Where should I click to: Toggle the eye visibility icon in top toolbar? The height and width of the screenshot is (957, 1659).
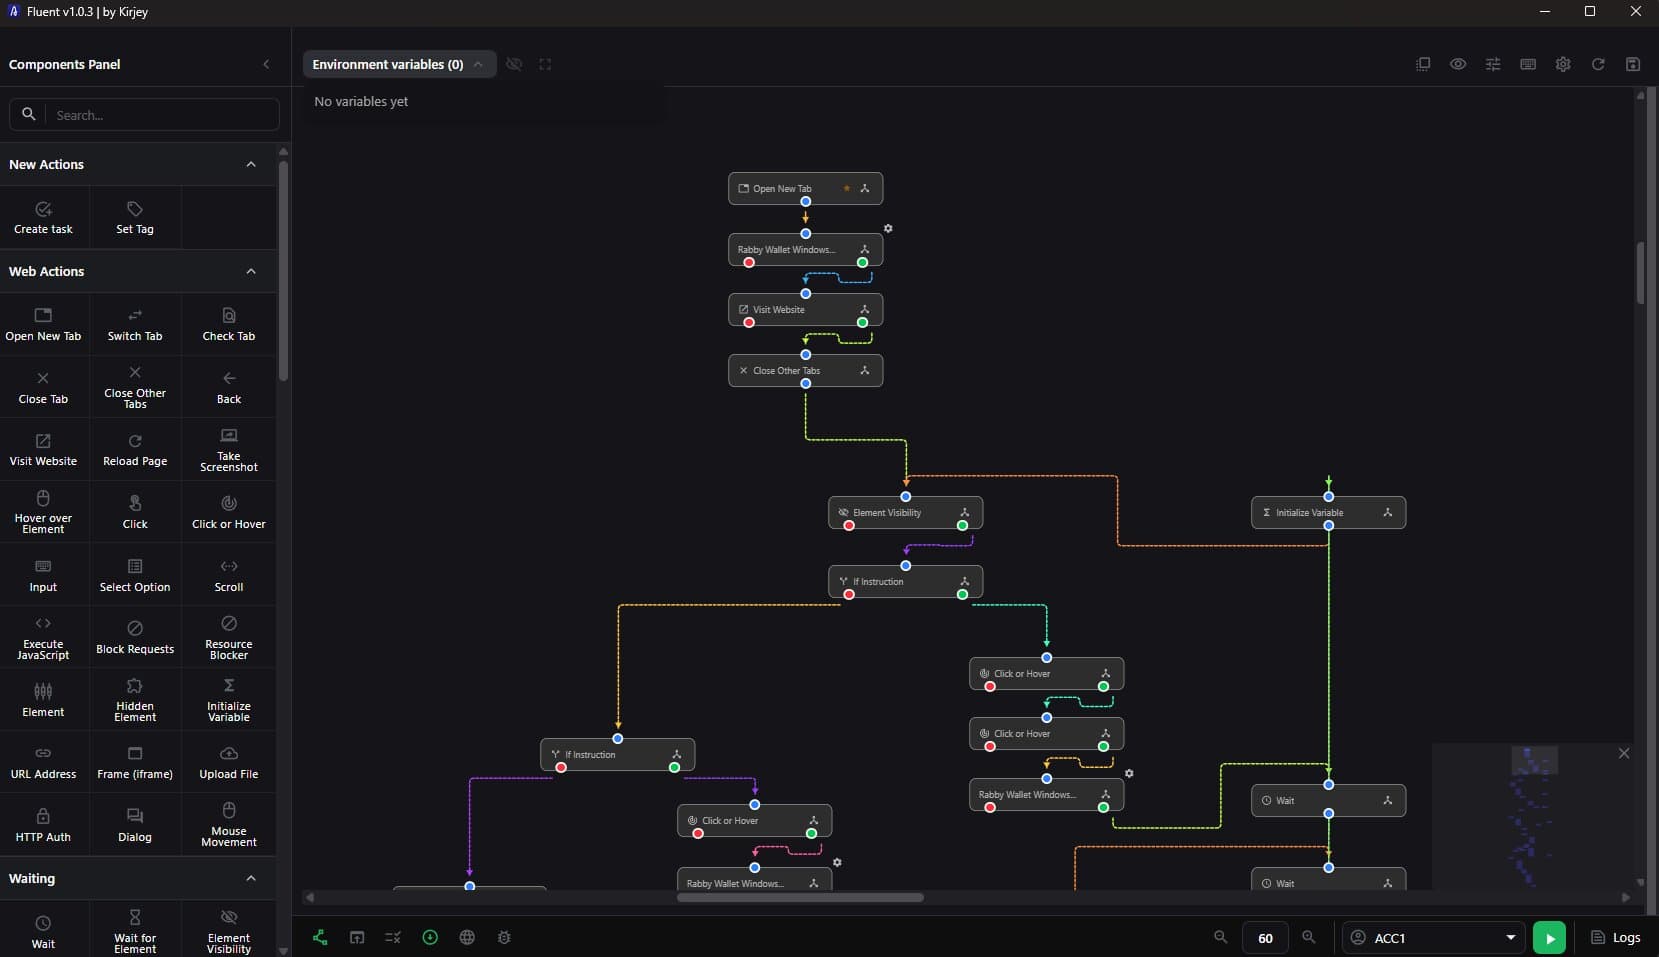(1458, 64)
